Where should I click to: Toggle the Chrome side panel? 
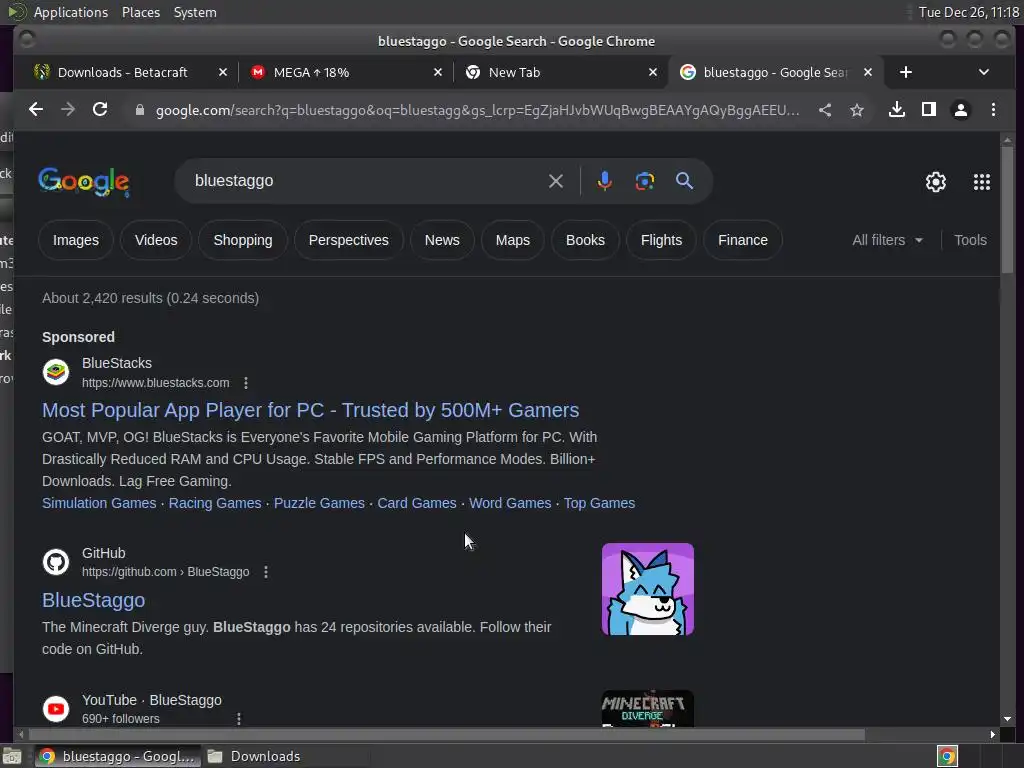pyautogui.click(x=929, y=110)
